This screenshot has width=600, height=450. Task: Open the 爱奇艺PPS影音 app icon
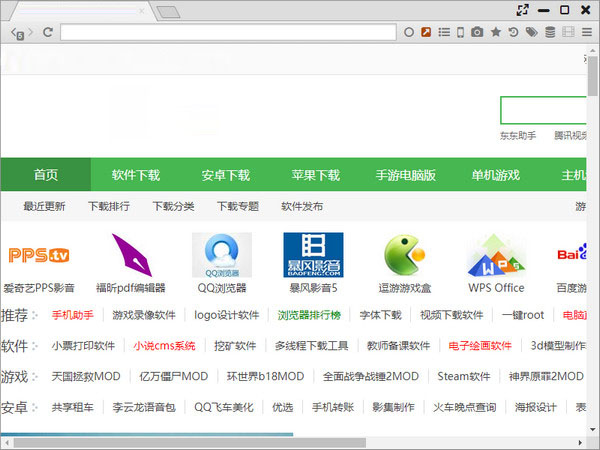[39, 255]
